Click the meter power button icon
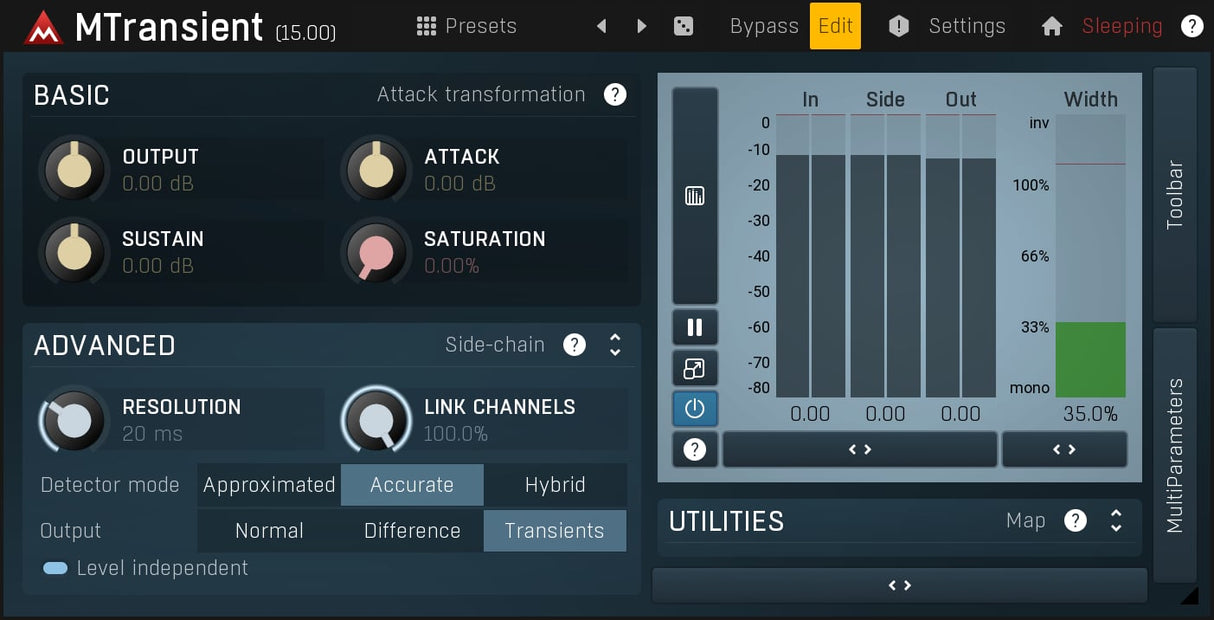This screenshot has width=1214, height=620. [694, 409]
